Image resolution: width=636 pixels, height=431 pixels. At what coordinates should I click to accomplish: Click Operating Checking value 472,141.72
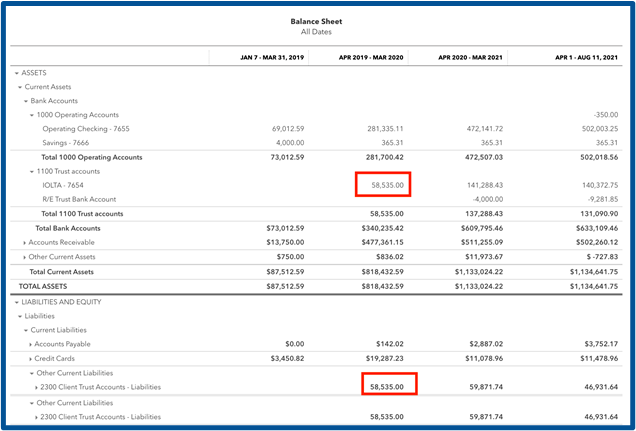click(485, 129)
